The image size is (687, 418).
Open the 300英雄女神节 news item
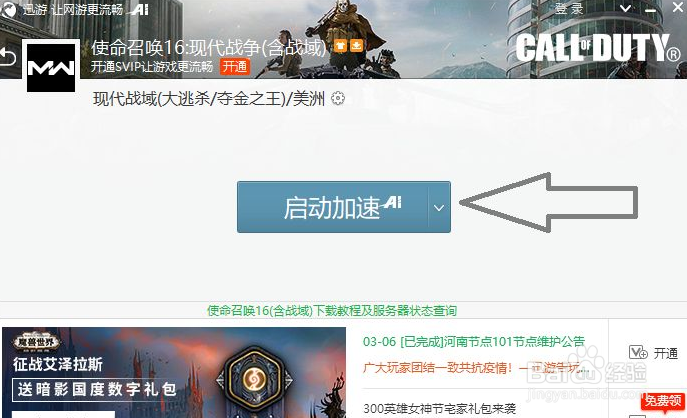click(439, 408)
